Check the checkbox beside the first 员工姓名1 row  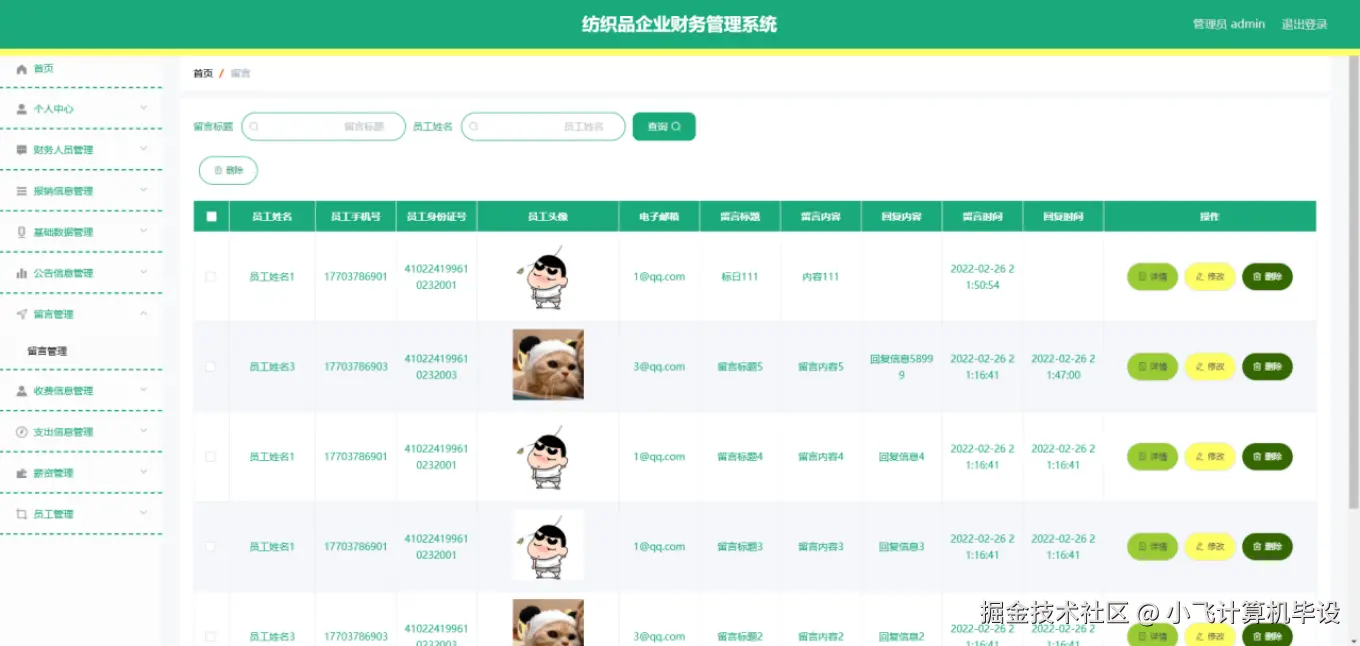[211, 276]
